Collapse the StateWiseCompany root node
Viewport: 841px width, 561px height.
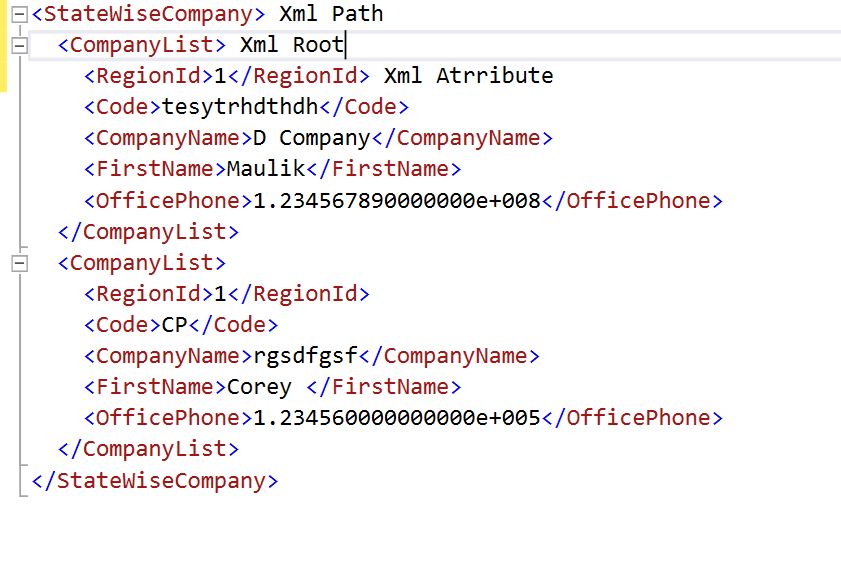pos(19,14)
